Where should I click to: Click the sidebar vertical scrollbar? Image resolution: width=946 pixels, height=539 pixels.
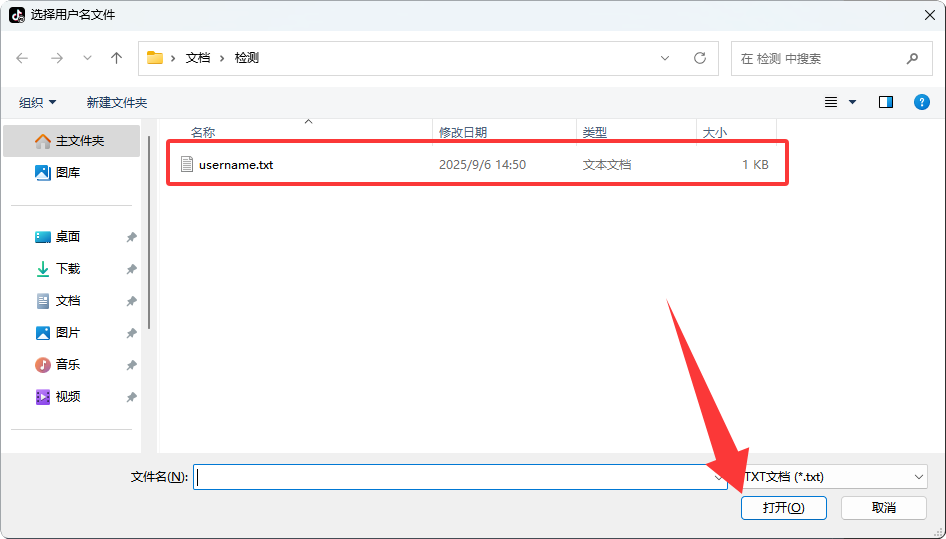point(149,230)
